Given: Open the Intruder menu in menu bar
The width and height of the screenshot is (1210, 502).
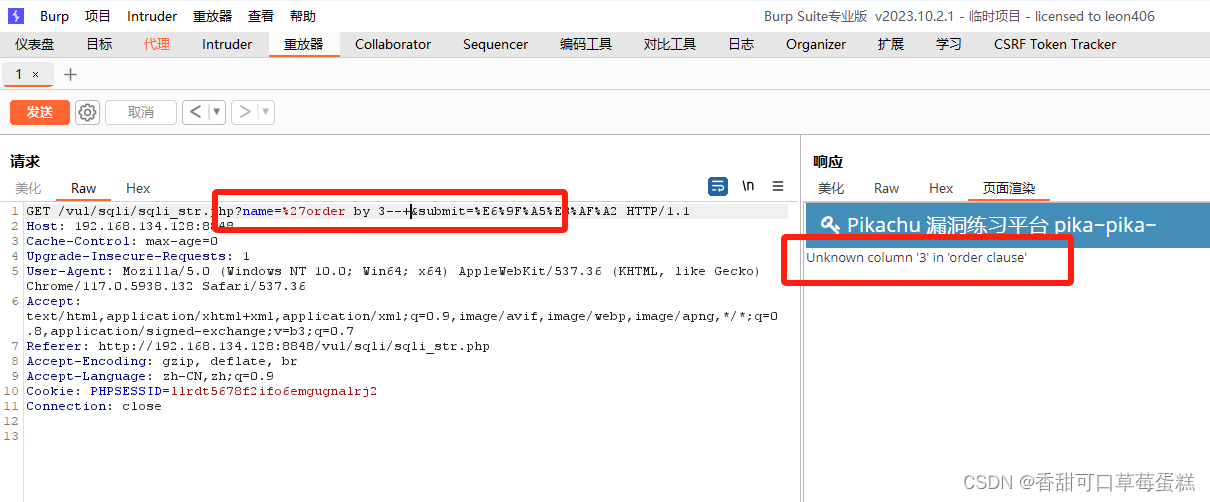Looking at the screenshot, I should tap(152, 16).
